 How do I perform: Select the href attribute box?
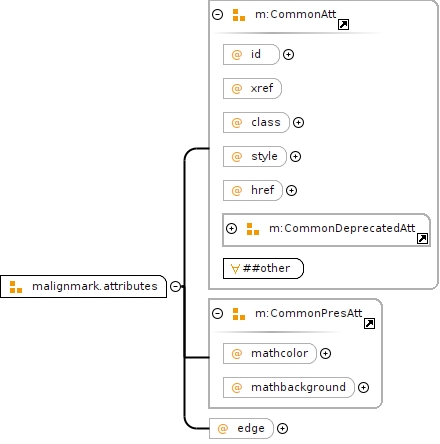coord(253,190)
